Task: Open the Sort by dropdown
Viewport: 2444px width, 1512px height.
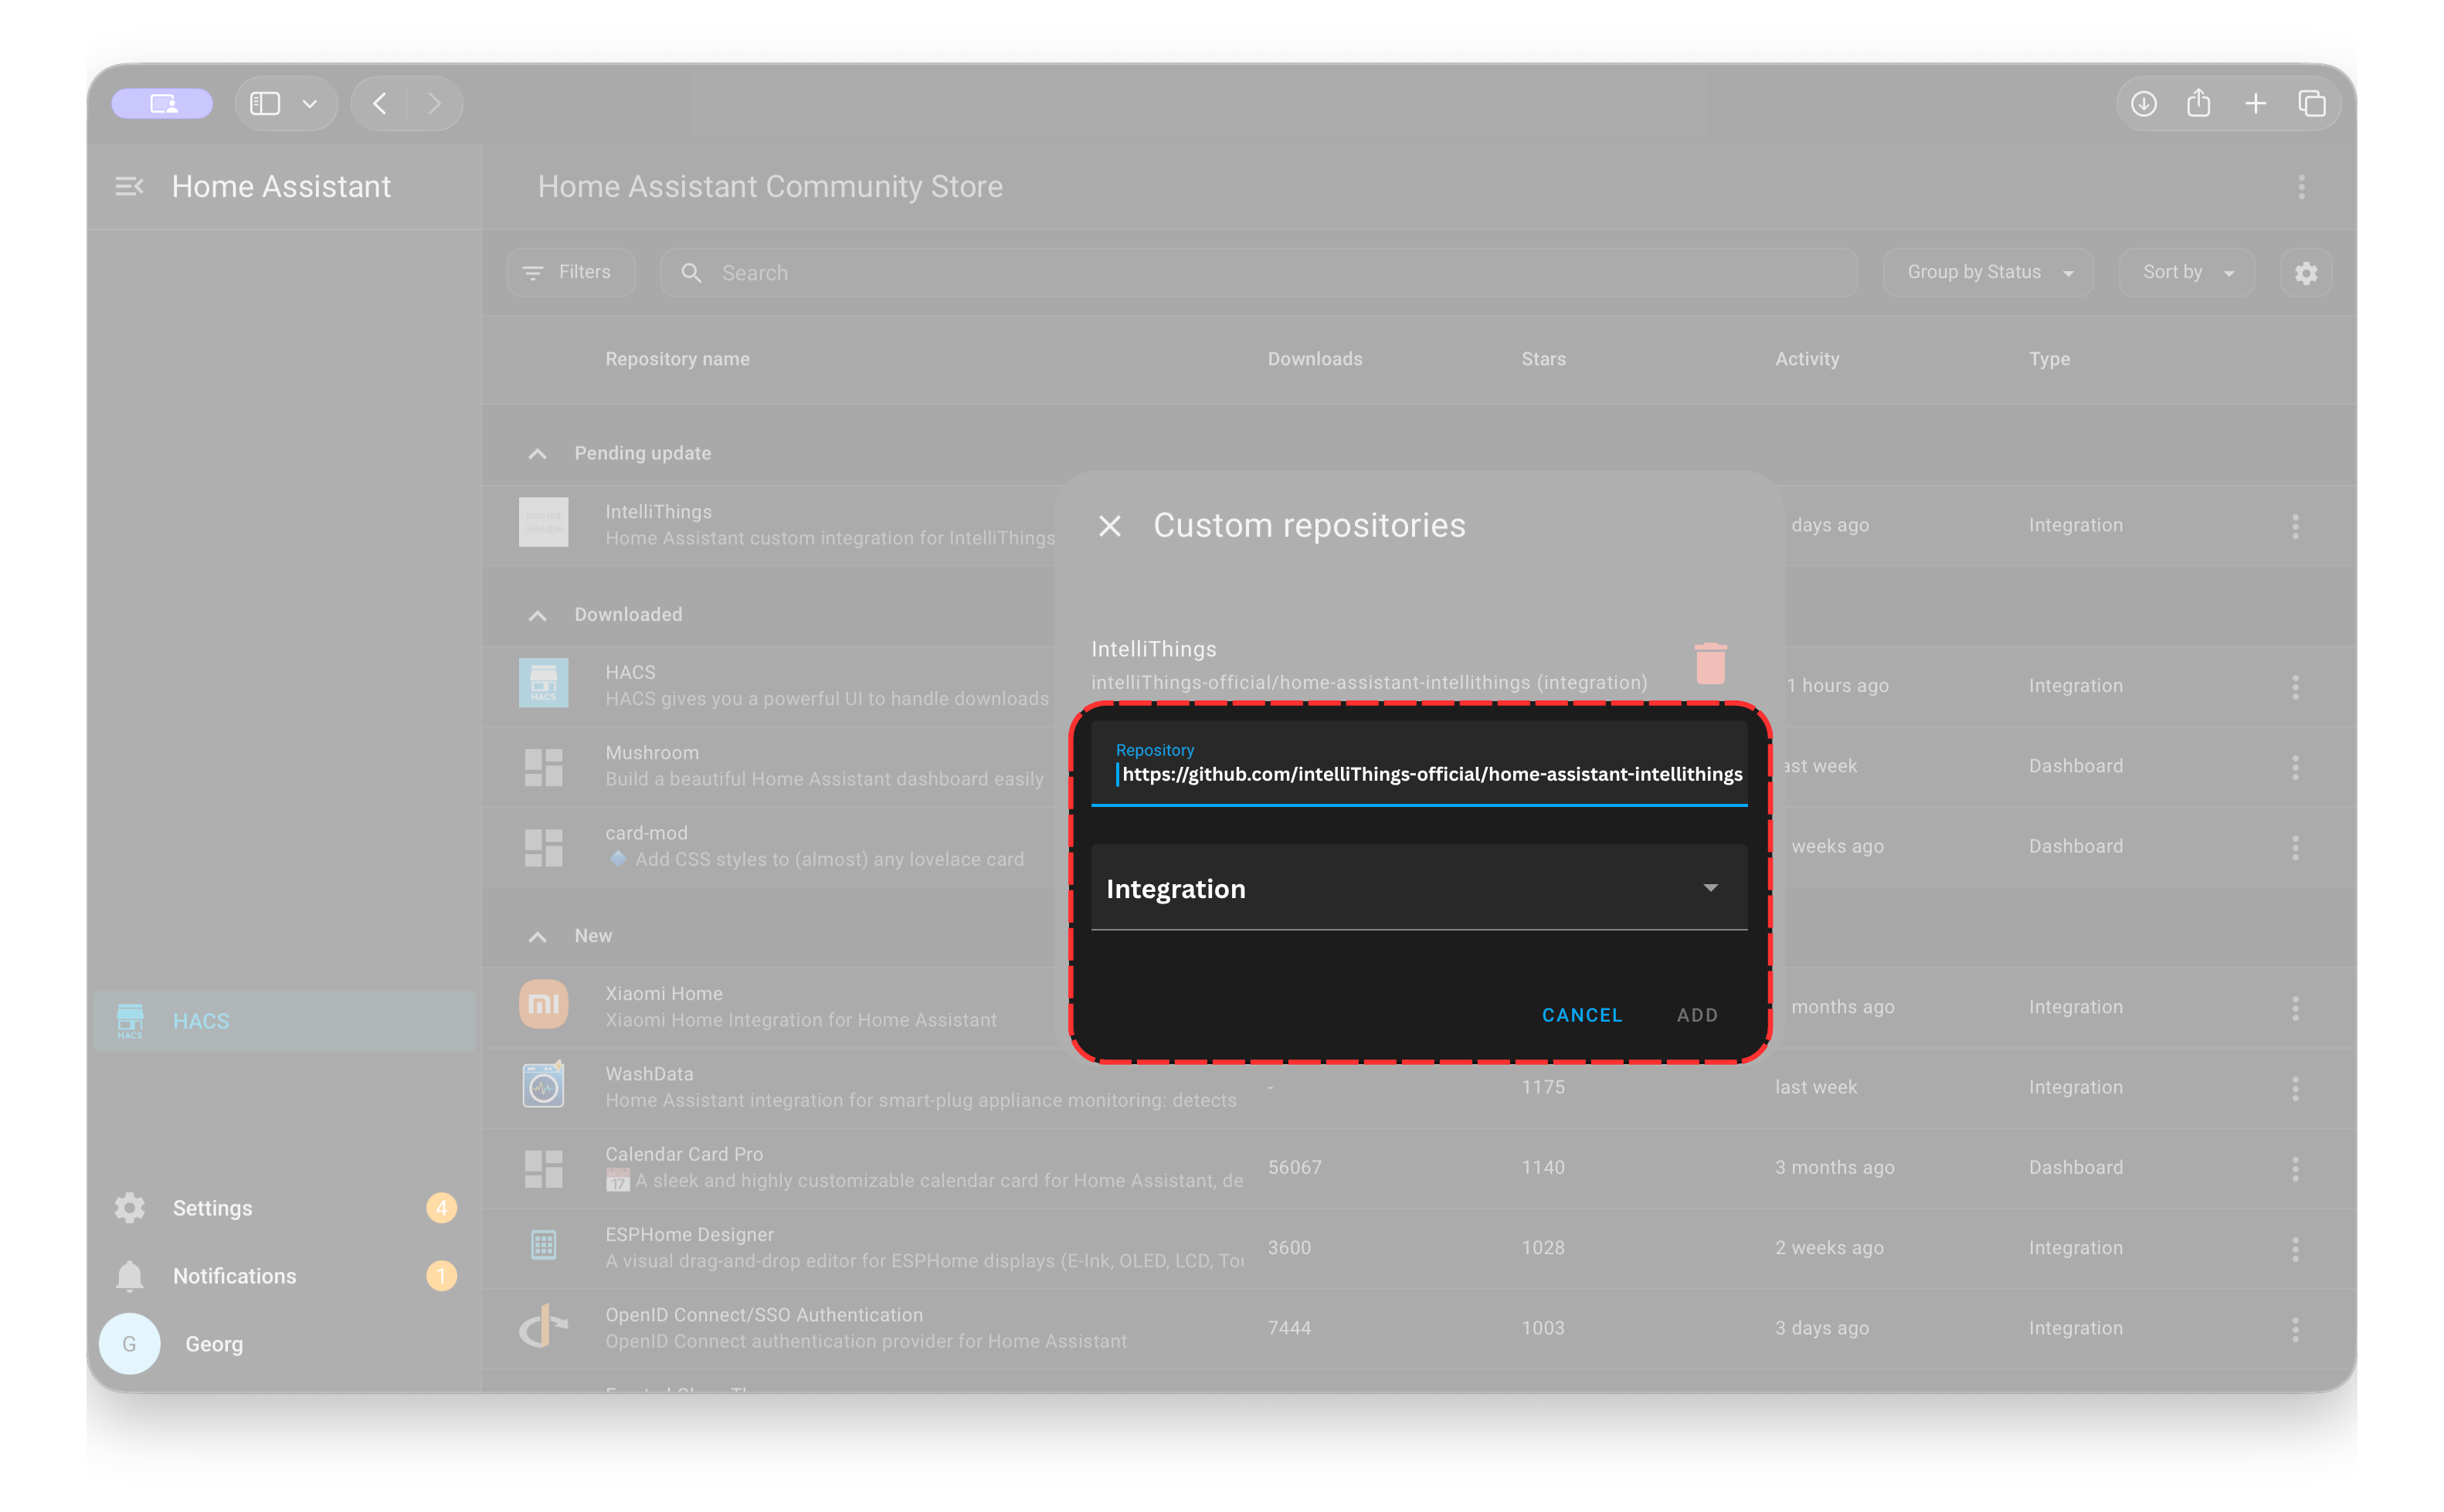Action: (2186, 272)
